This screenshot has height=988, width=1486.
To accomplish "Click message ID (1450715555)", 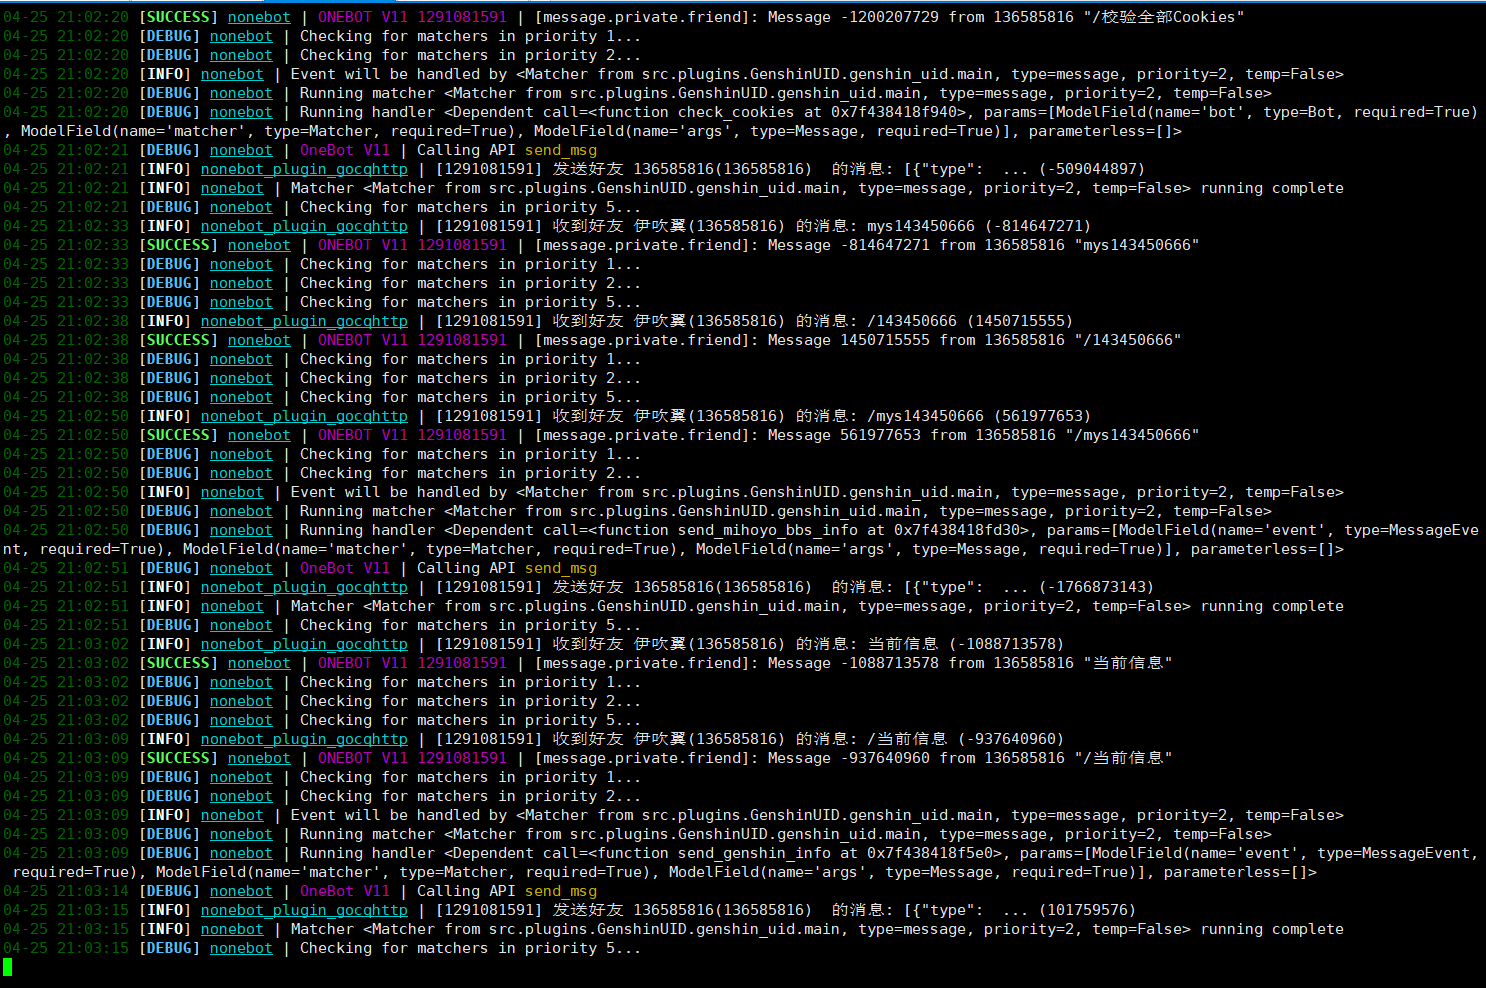I will click(1020, 321).
